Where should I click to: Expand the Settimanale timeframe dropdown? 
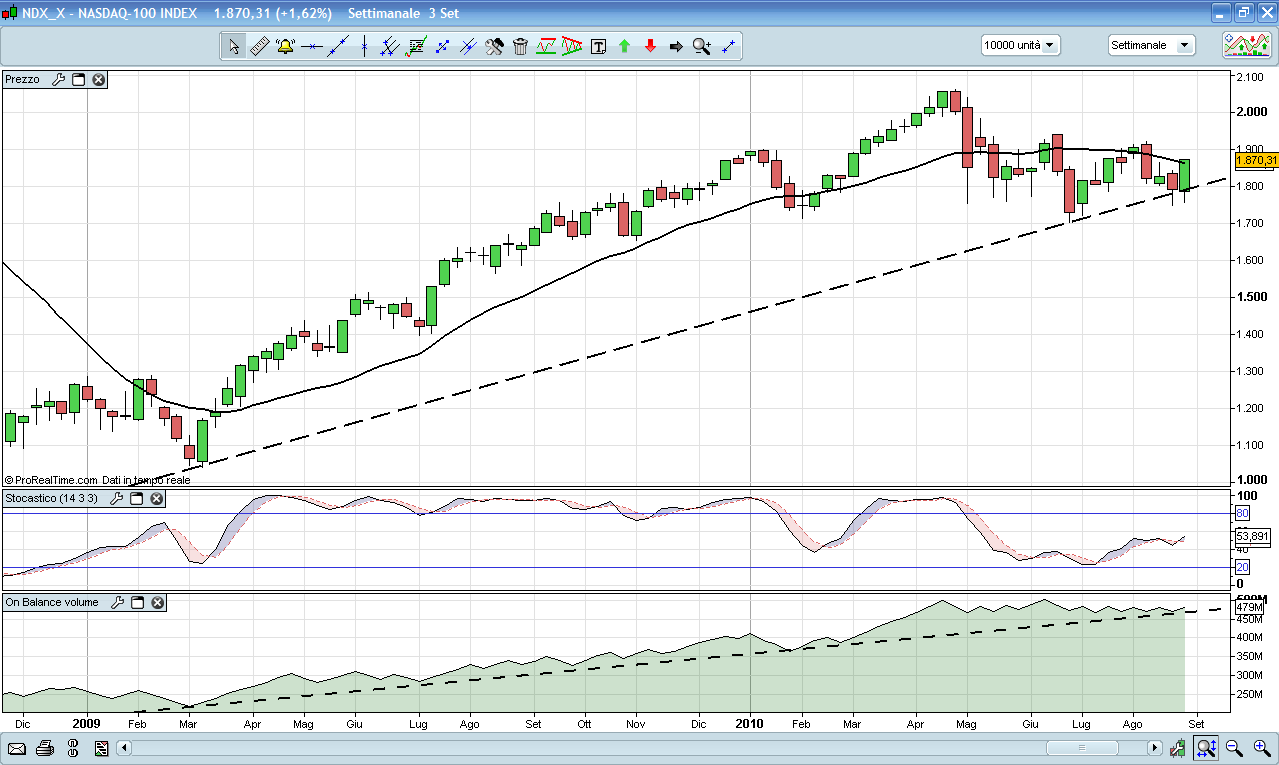pyautogui.click(x=1151, y=45)
